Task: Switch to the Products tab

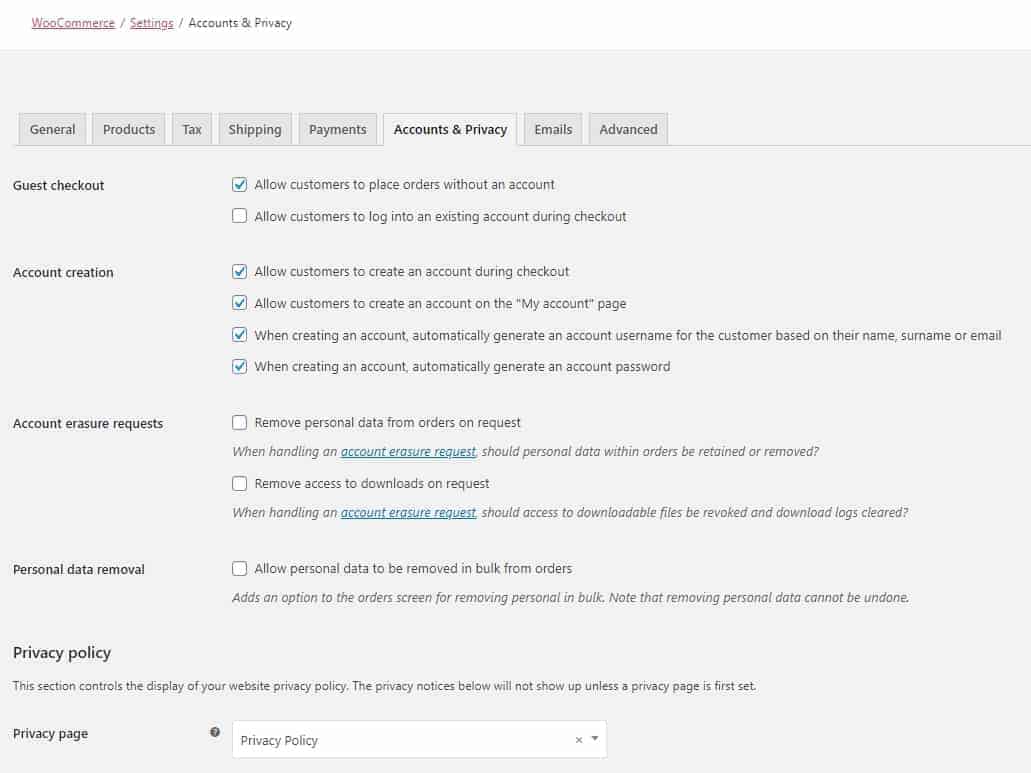Action: tap(129, 129)
